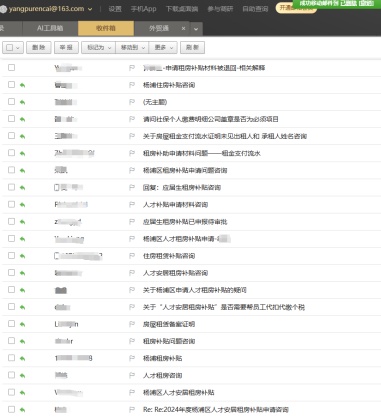The height and width of the screenshot is (417, 381).
Task: Click replied arrow on 人才租房咨询 row
Action: coord(22,376)
